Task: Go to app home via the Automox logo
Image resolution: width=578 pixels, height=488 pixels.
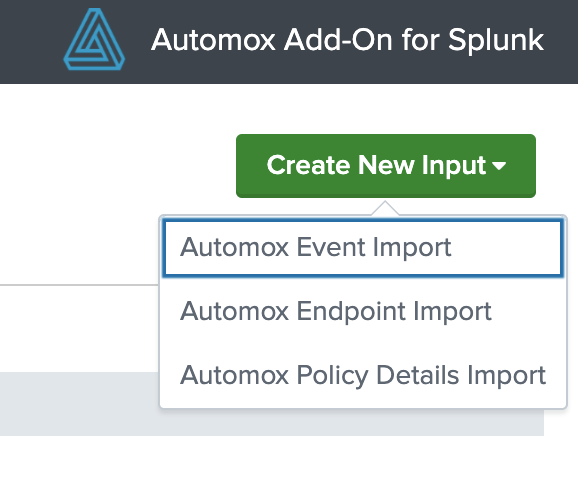Action: (x=94, y=39)
